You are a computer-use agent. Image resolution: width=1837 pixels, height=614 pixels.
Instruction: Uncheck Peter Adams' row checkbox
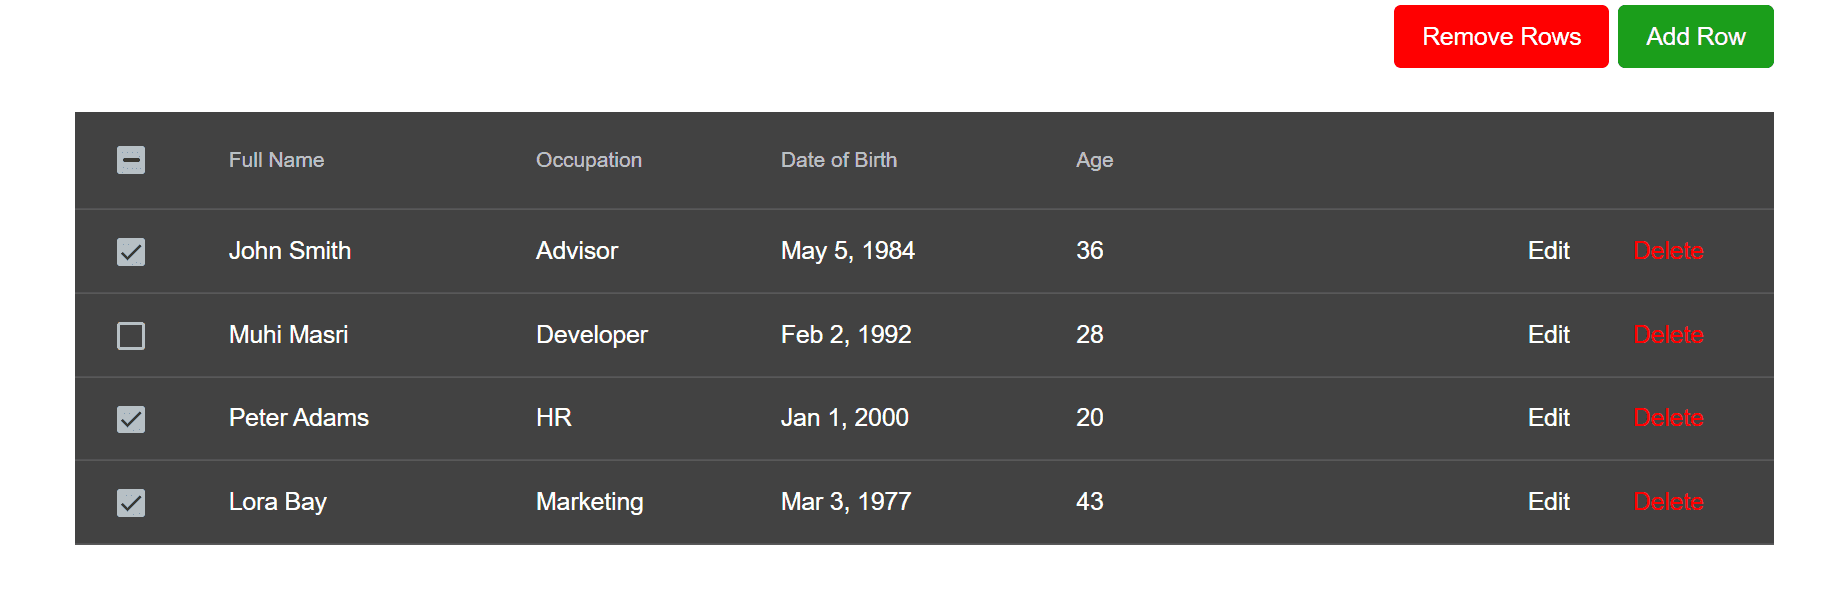131,418
